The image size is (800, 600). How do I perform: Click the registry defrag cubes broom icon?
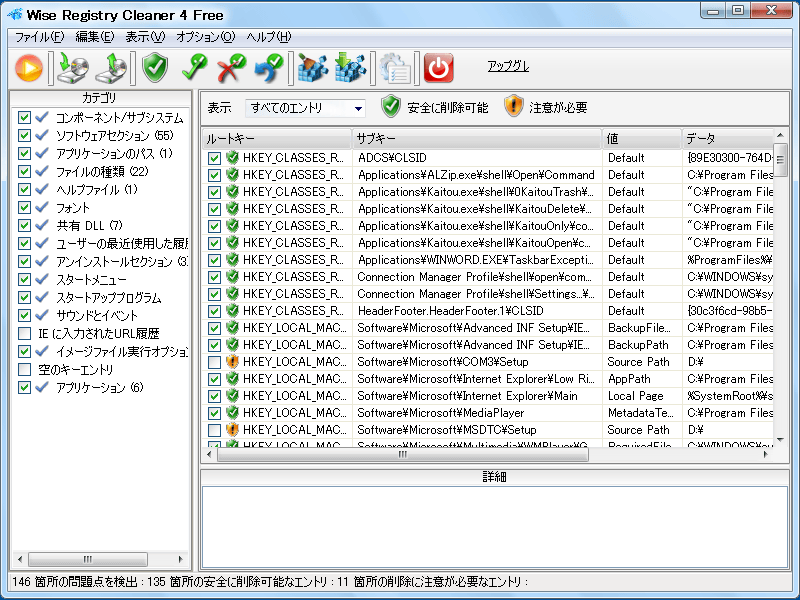[312, 67]
